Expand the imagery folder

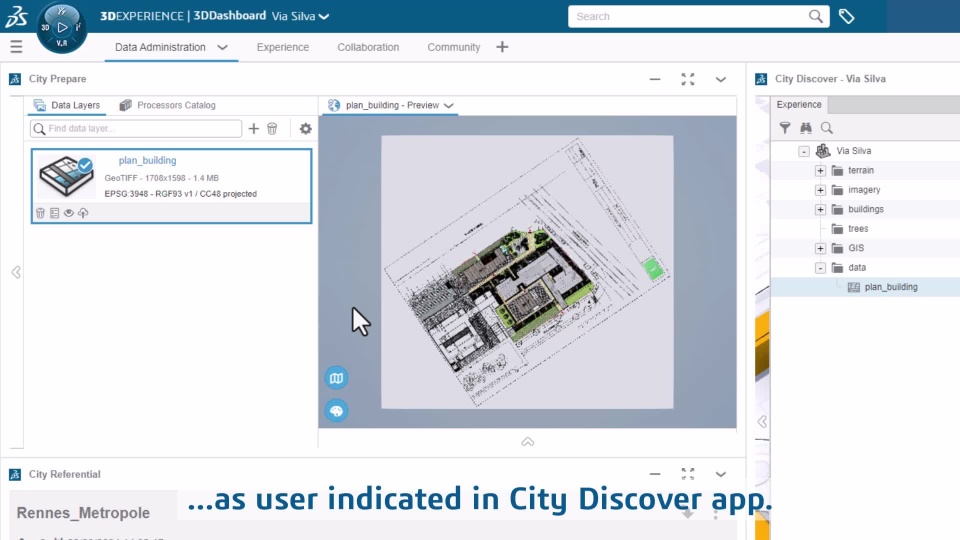[x=820, y=190]
